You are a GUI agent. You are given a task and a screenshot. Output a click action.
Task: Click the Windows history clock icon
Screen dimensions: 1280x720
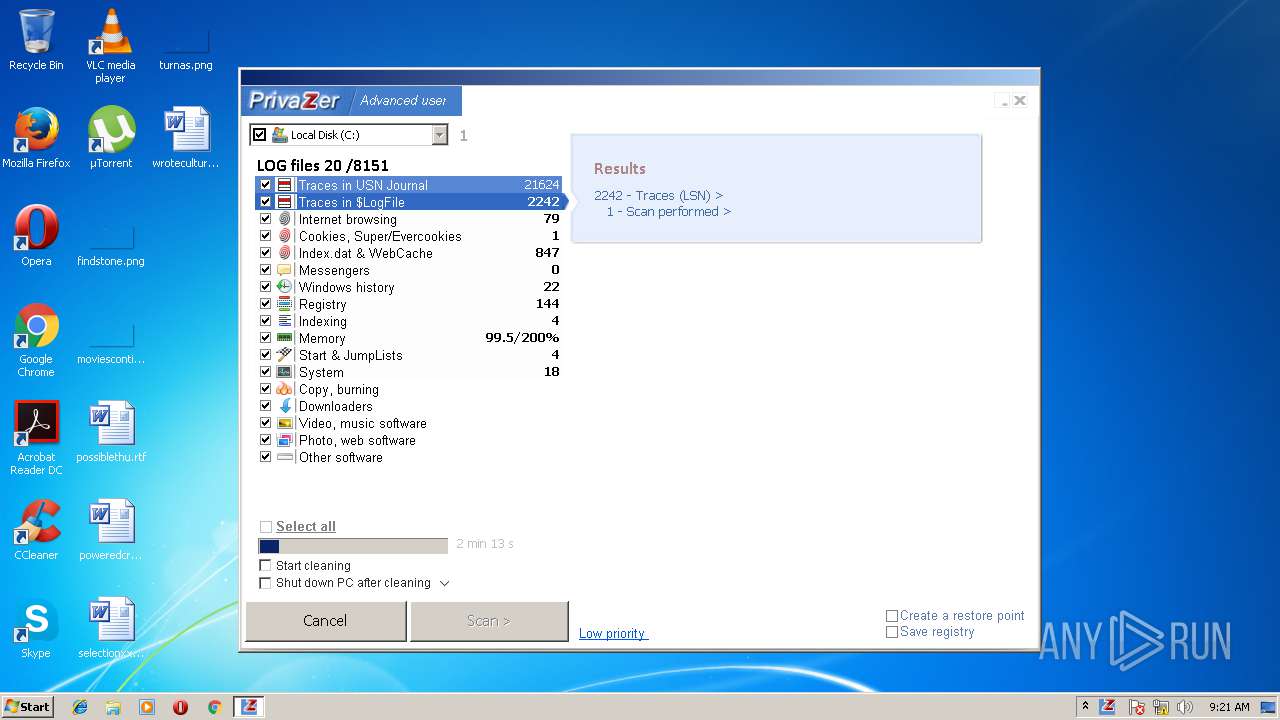coord(285,287)
